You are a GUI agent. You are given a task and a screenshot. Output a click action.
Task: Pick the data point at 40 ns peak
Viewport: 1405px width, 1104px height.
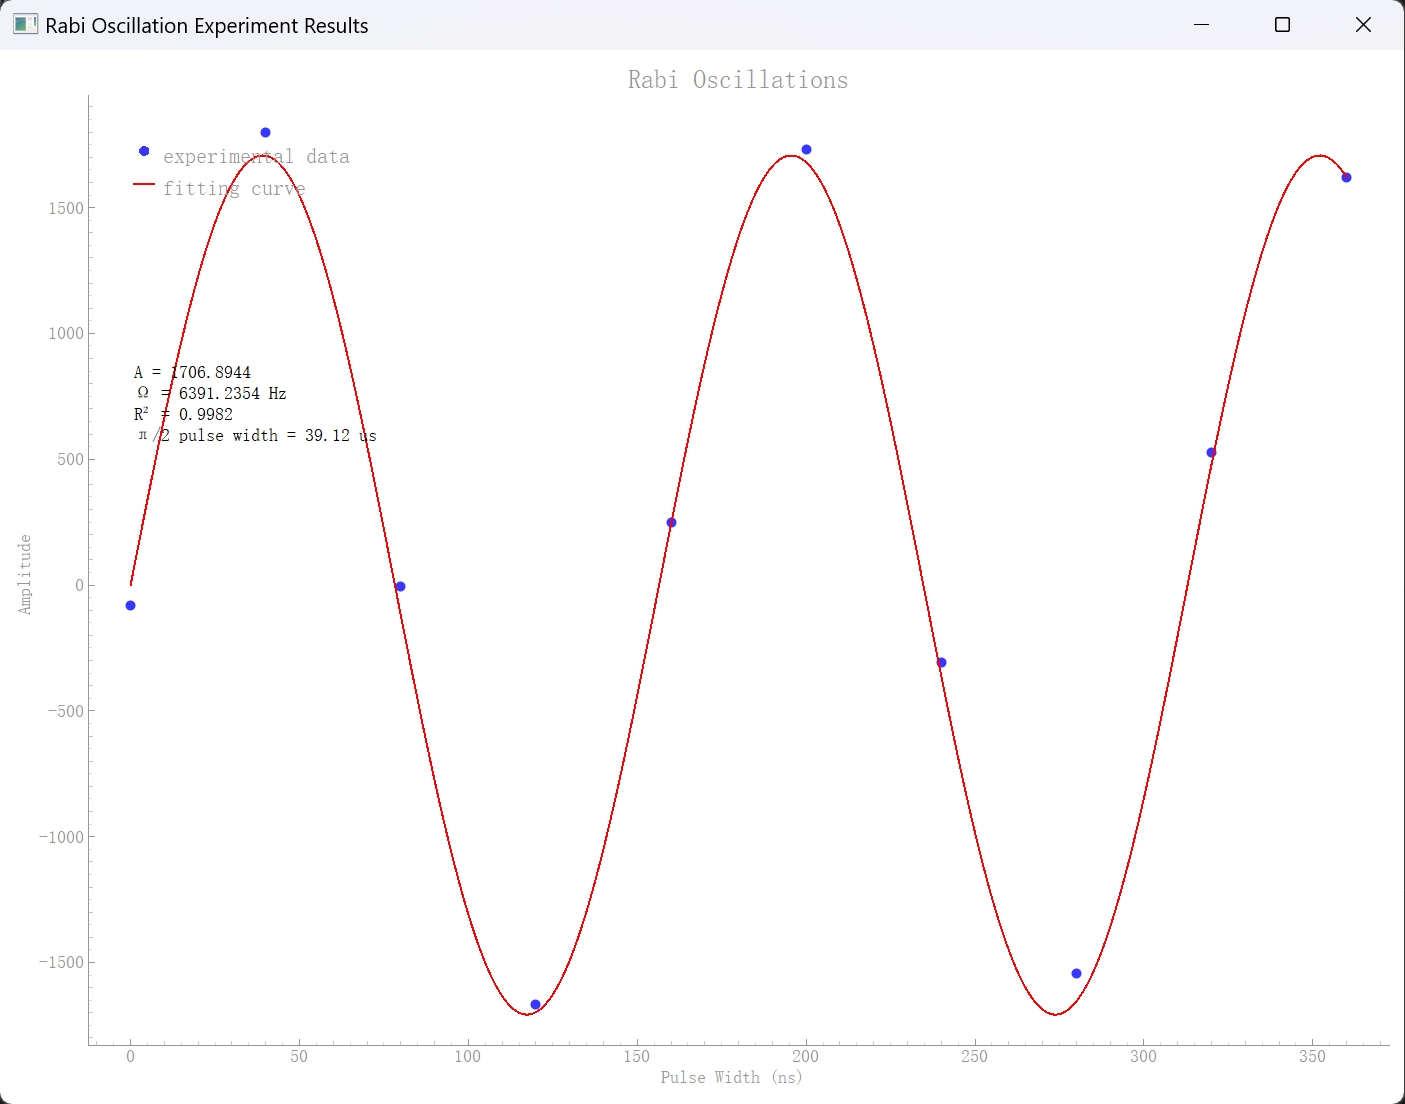pos(265,133)
